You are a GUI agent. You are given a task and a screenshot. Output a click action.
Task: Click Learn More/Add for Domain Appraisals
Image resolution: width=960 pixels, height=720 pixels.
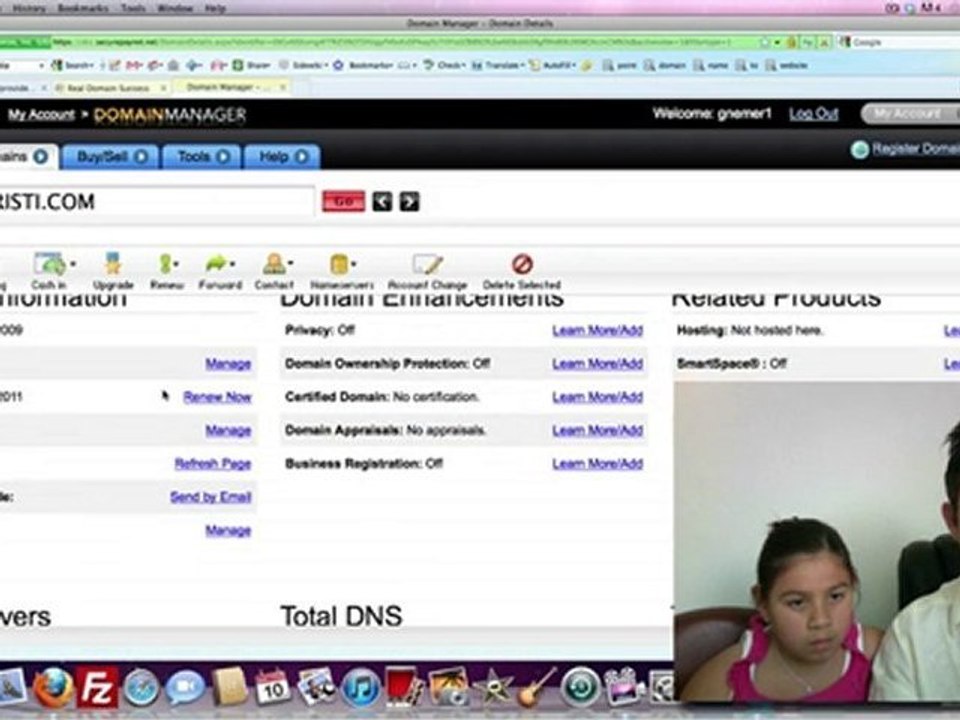pos(598,430)
